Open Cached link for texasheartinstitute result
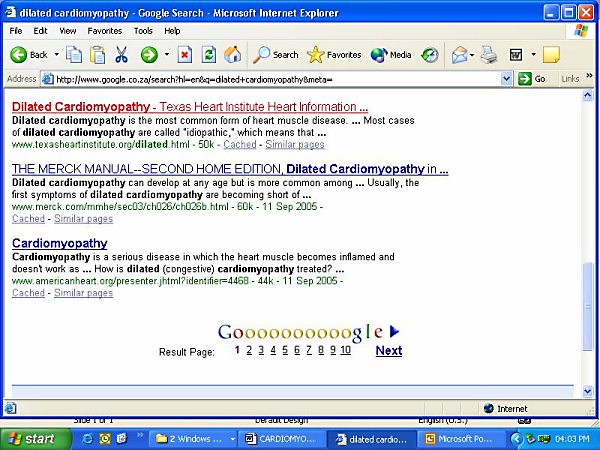600x450 pixels. coord(240,144)
